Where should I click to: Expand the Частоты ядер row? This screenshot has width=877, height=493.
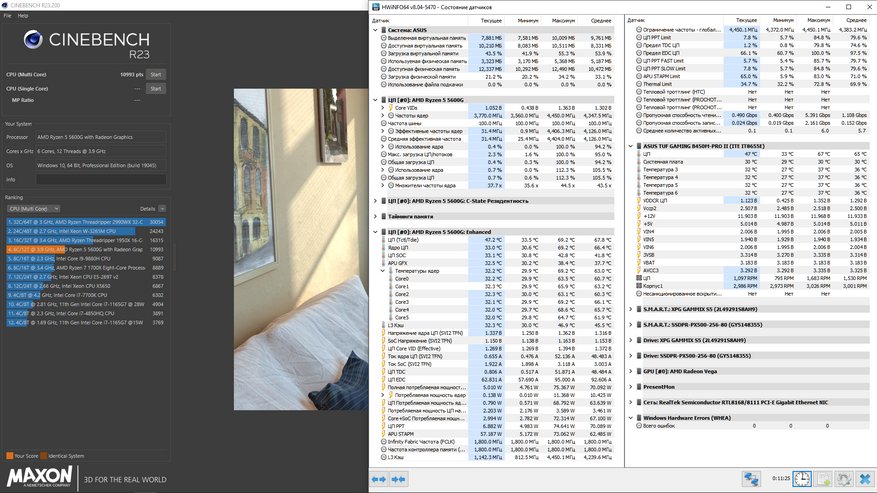click(x=383, y=116)
